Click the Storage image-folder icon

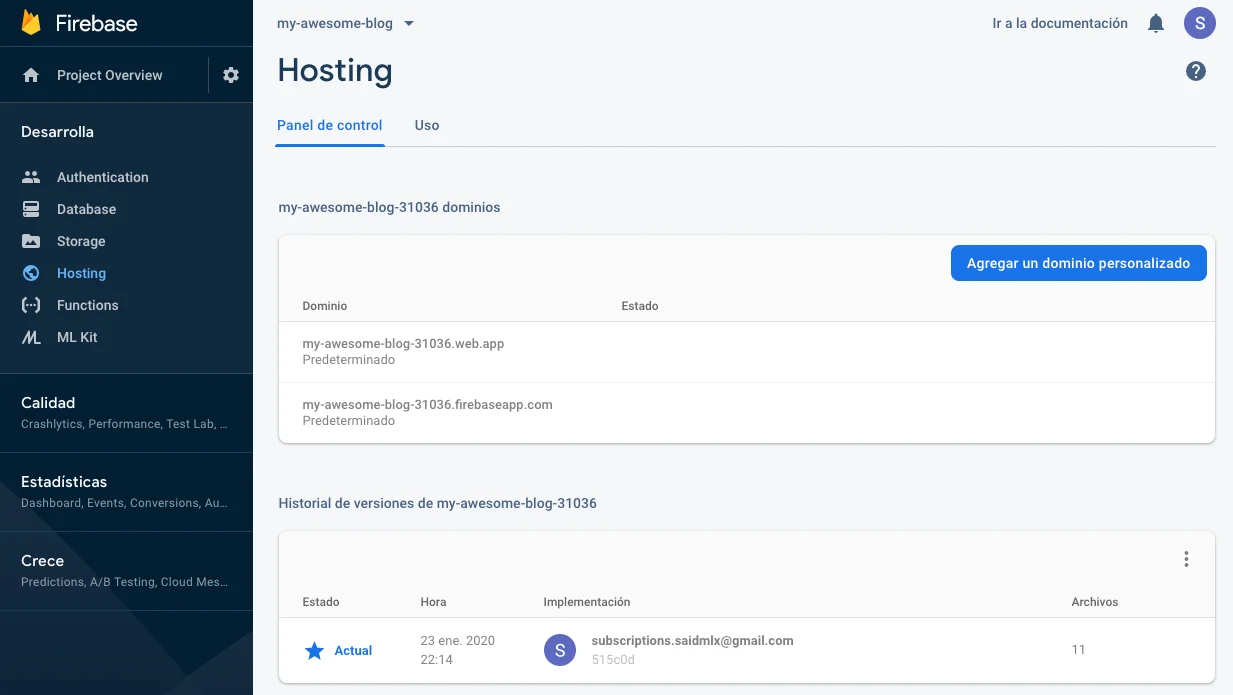tap(31, 241)
